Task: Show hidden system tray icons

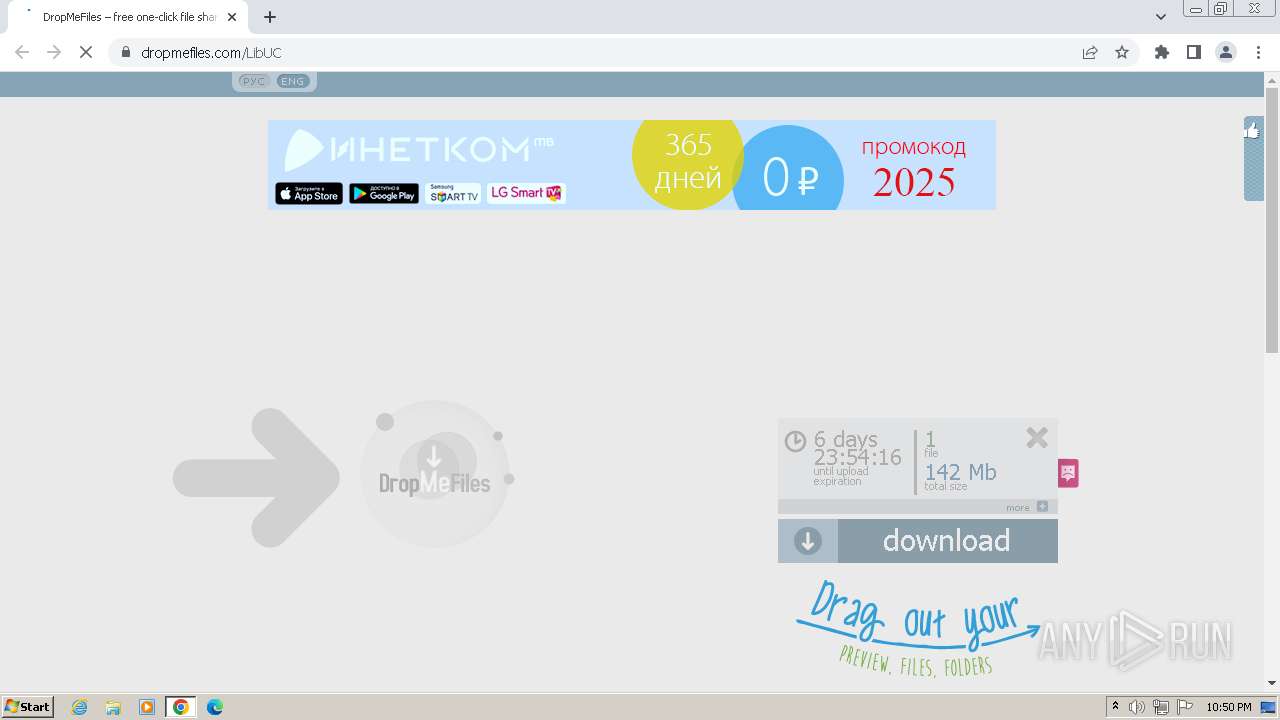Action: click(x=1116, y=707)
